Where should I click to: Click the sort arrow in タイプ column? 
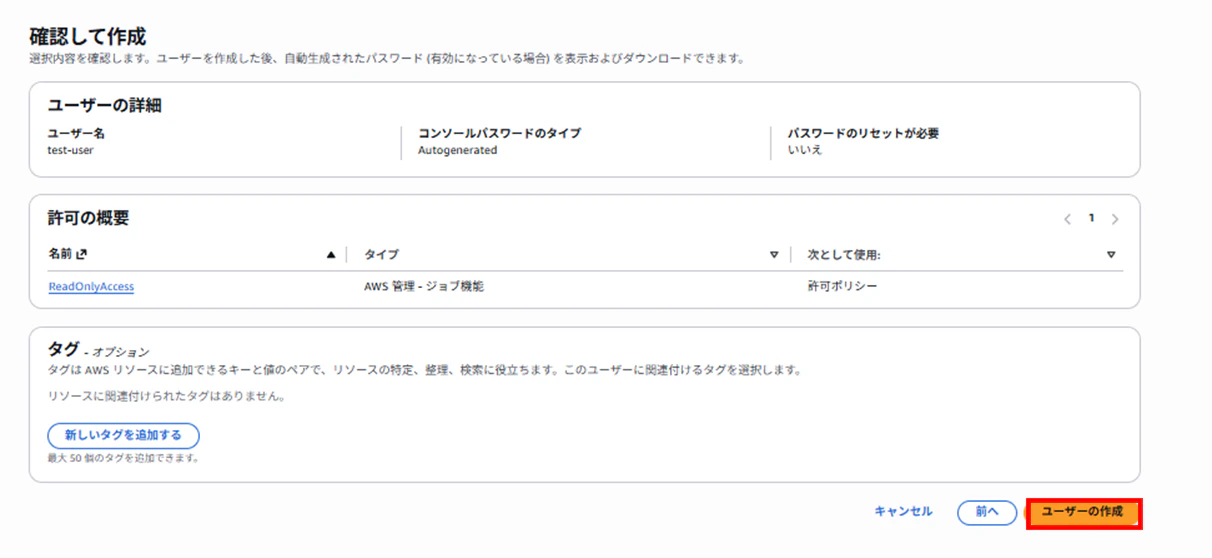coord(774,255)
